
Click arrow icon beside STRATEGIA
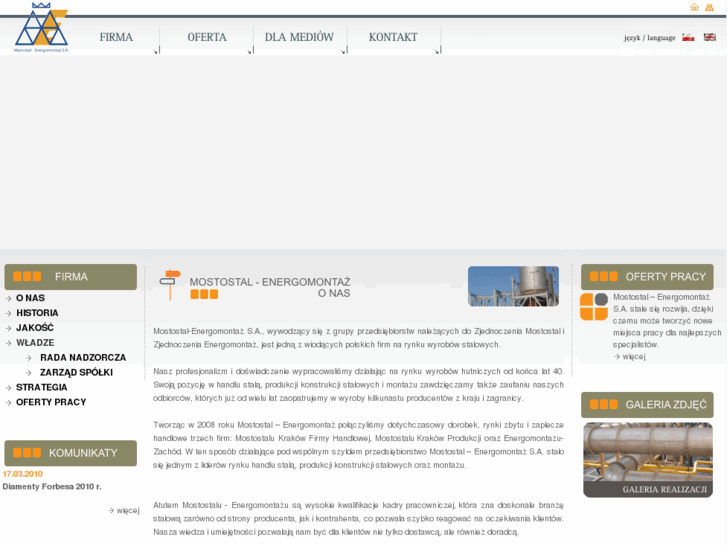pyautogui.click(x=8, y=388)
